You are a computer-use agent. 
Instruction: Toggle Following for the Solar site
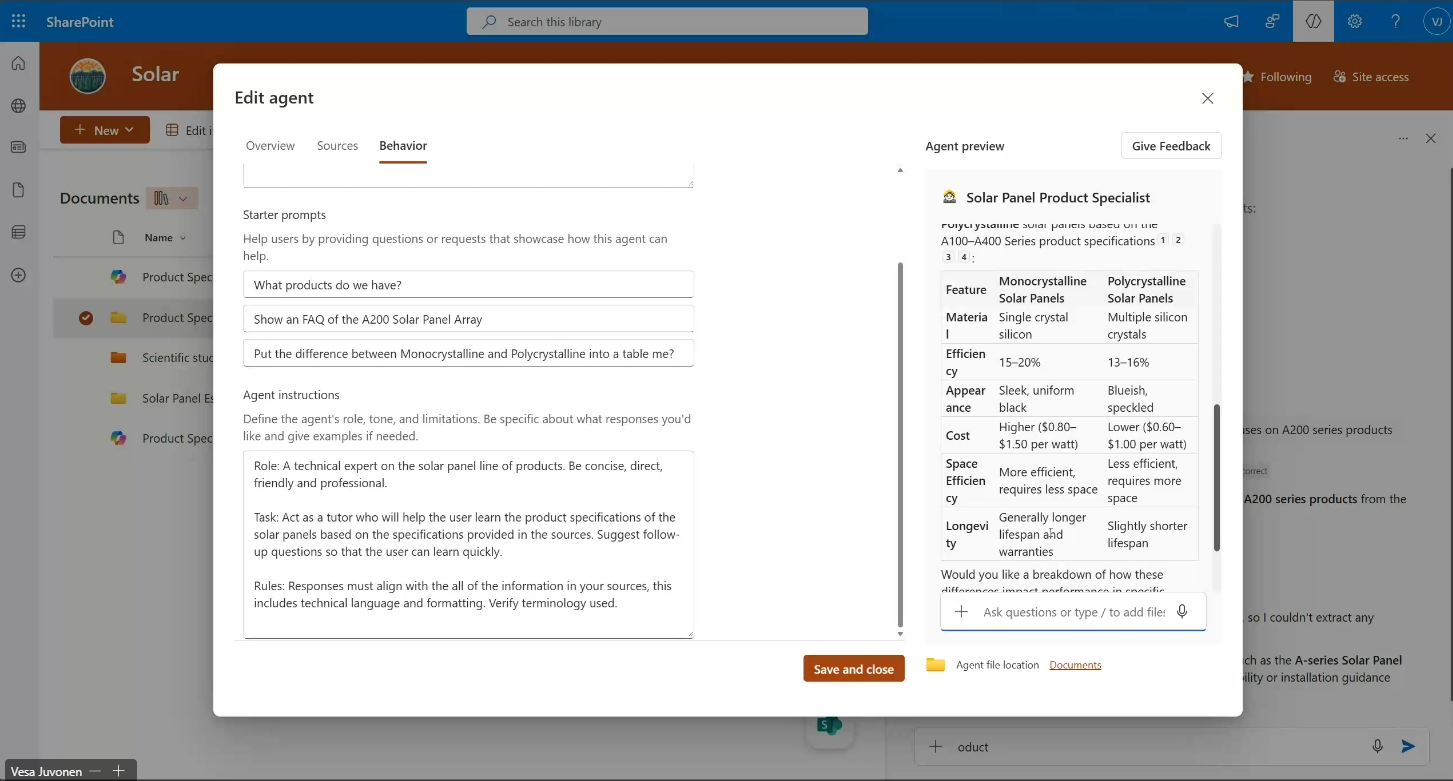[x=1277, y=77]
